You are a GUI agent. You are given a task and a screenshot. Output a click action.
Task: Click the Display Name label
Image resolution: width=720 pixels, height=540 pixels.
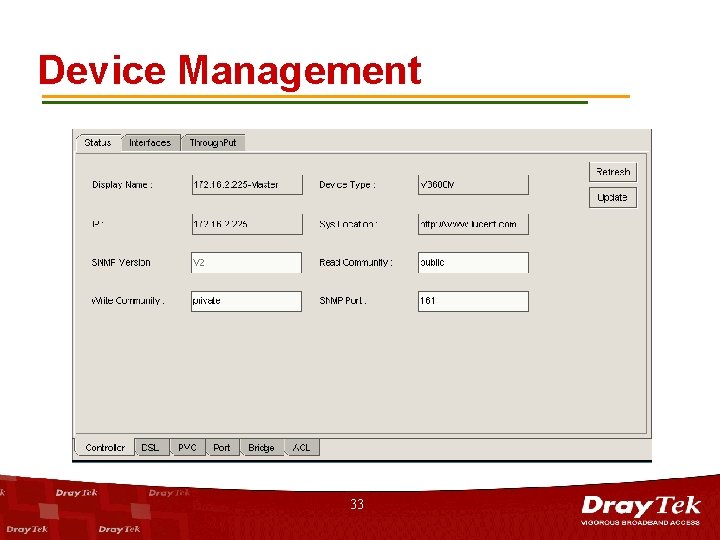click(x=122, y=185)
